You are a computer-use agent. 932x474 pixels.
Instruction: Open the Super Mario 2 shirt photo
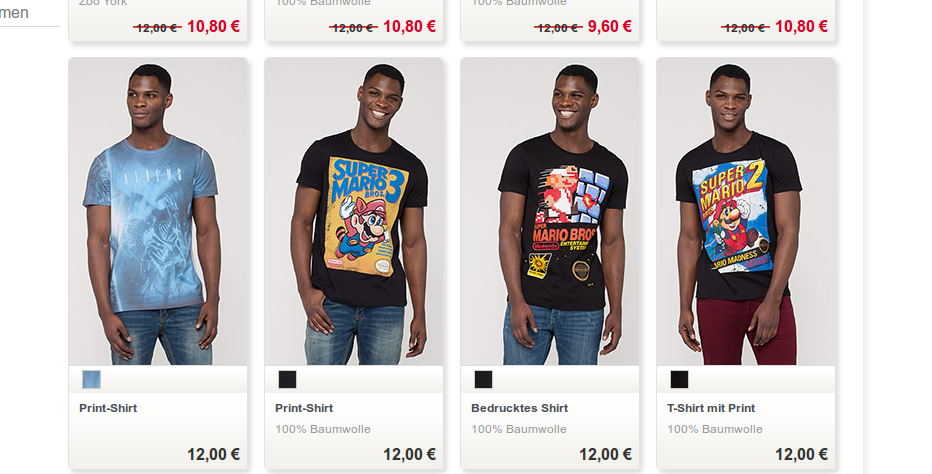[x=746, y=212]
